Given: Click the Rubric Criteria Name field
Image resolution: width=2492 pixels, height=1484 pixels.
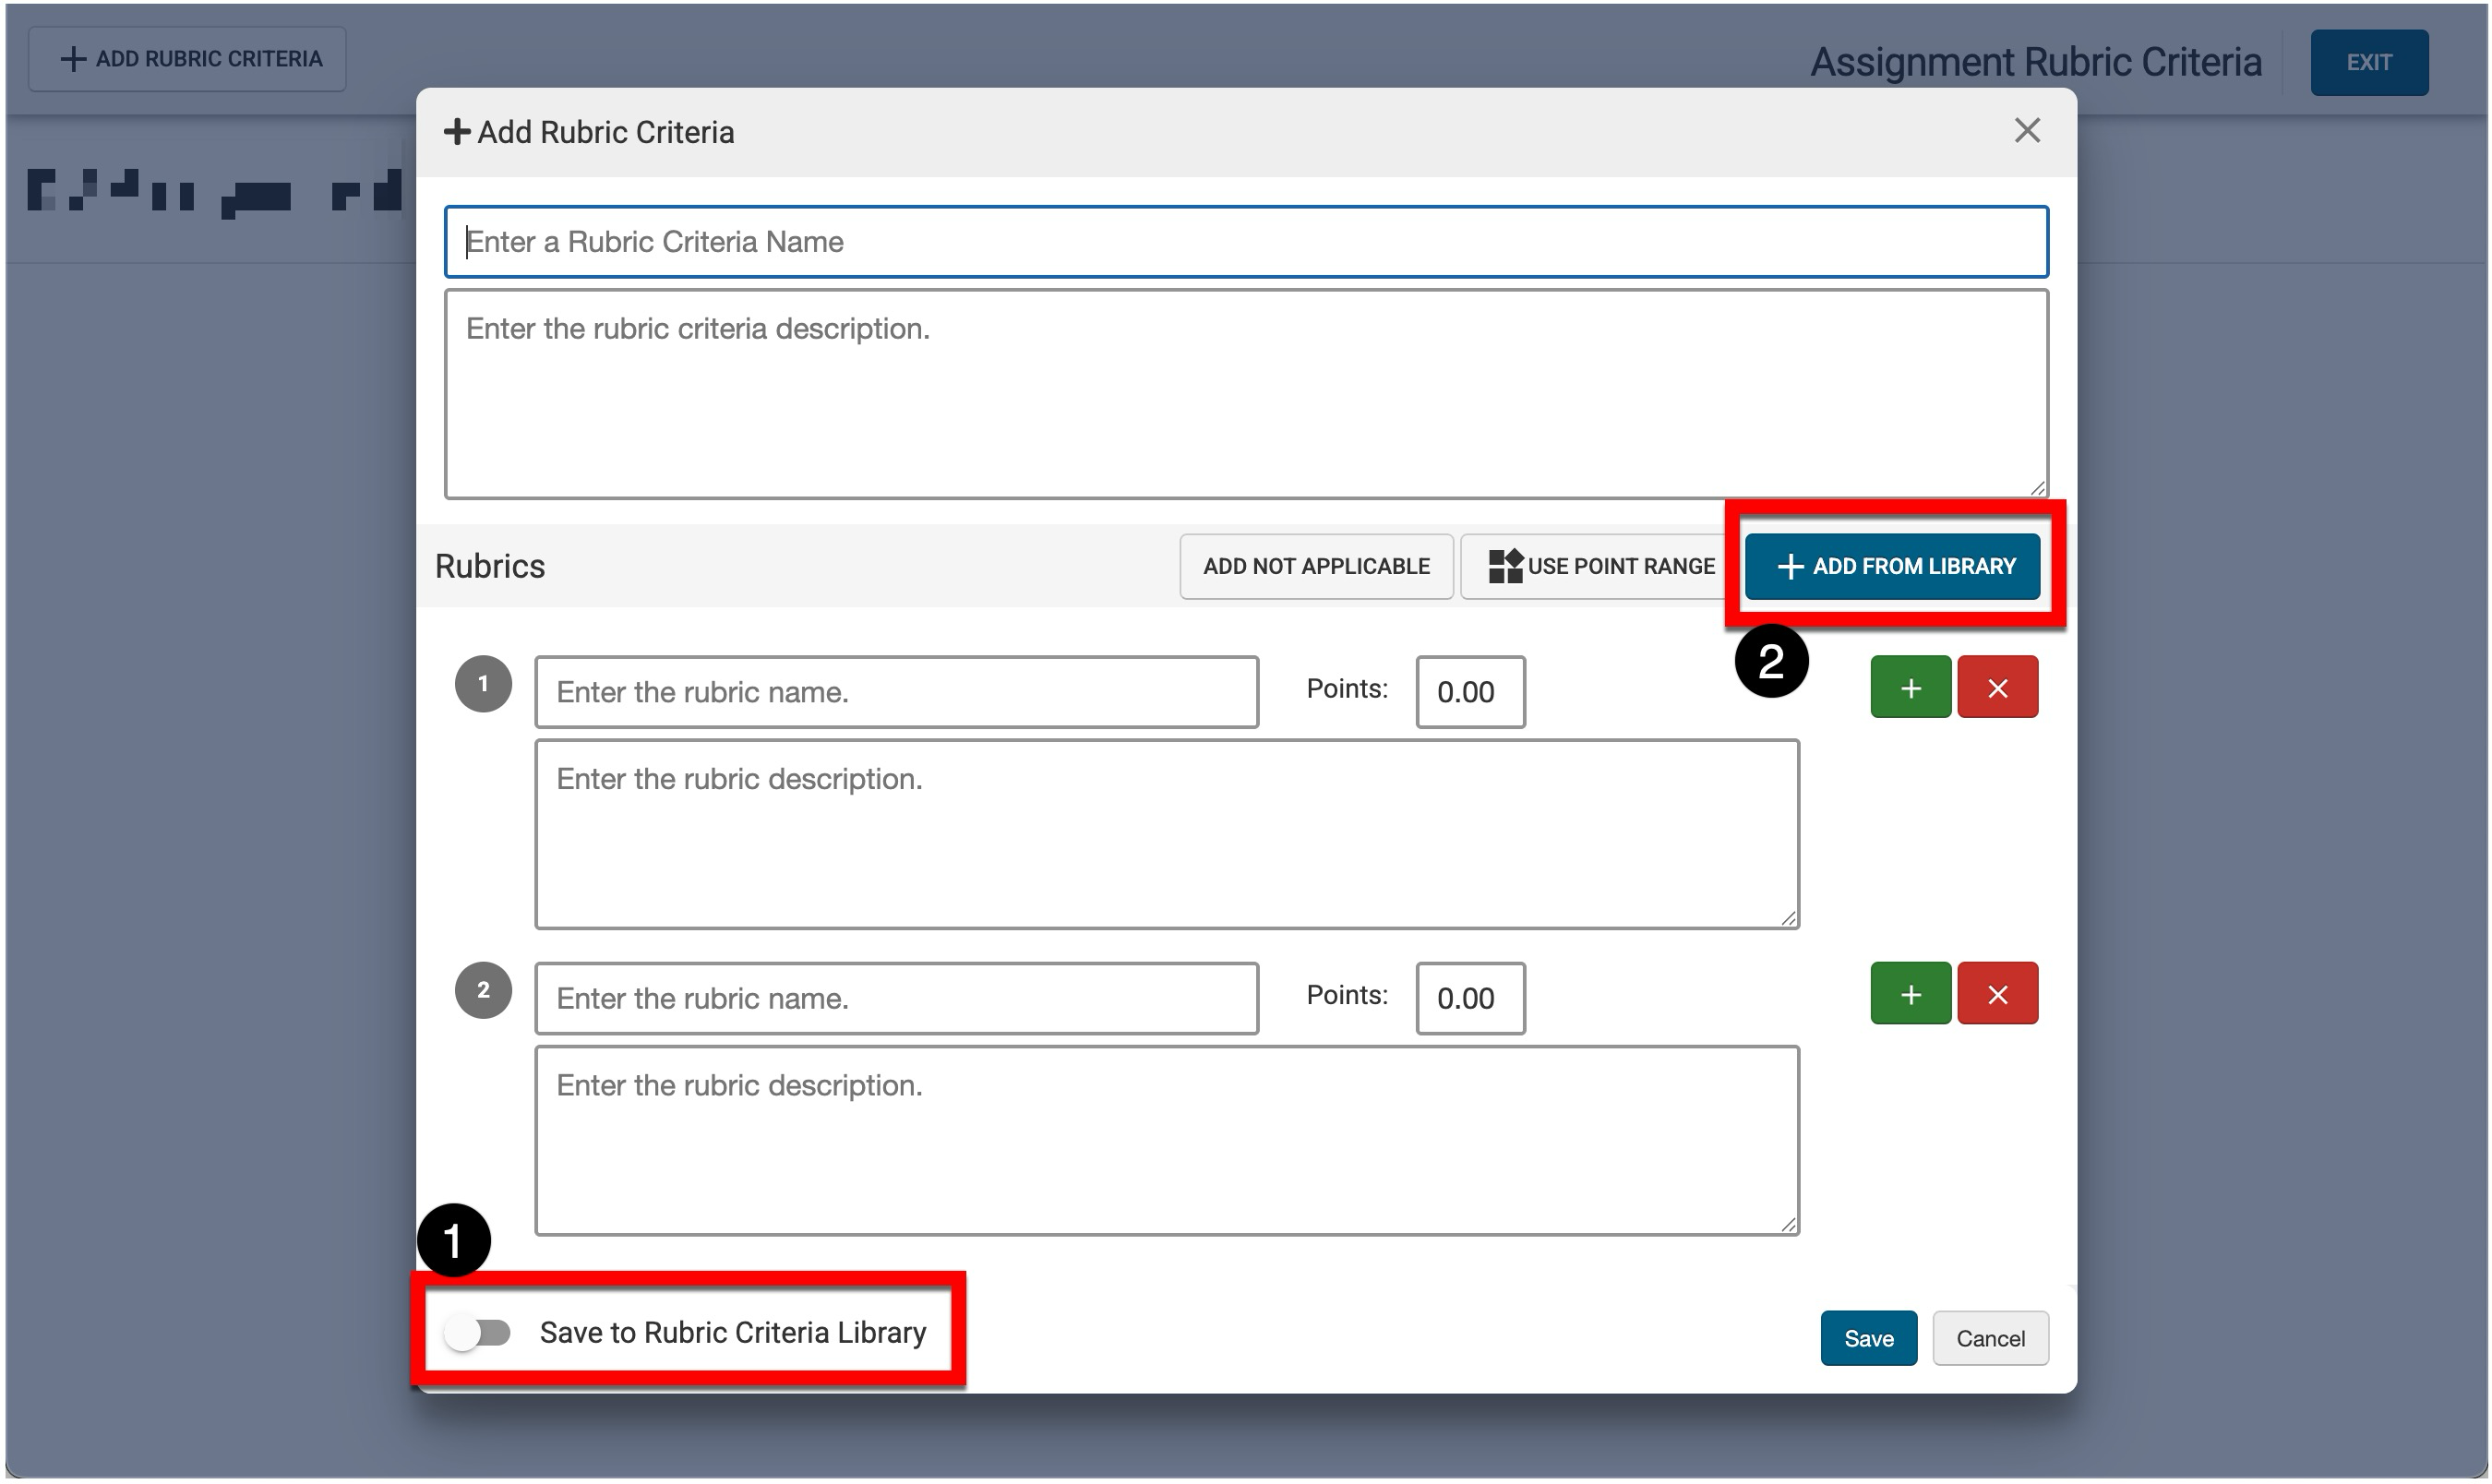Looking at the screenshot, I should [x=1245, y=242].
